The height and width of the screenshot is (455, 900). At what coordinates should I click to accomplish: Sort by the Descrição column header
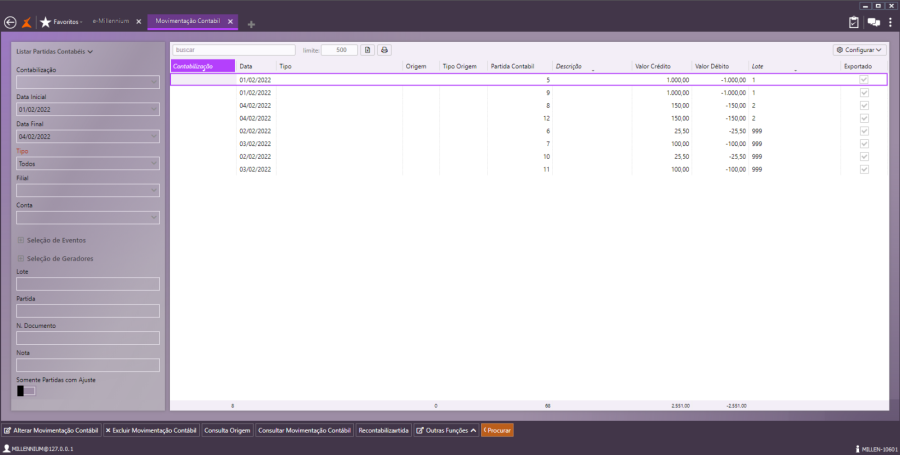coord(592,67)
